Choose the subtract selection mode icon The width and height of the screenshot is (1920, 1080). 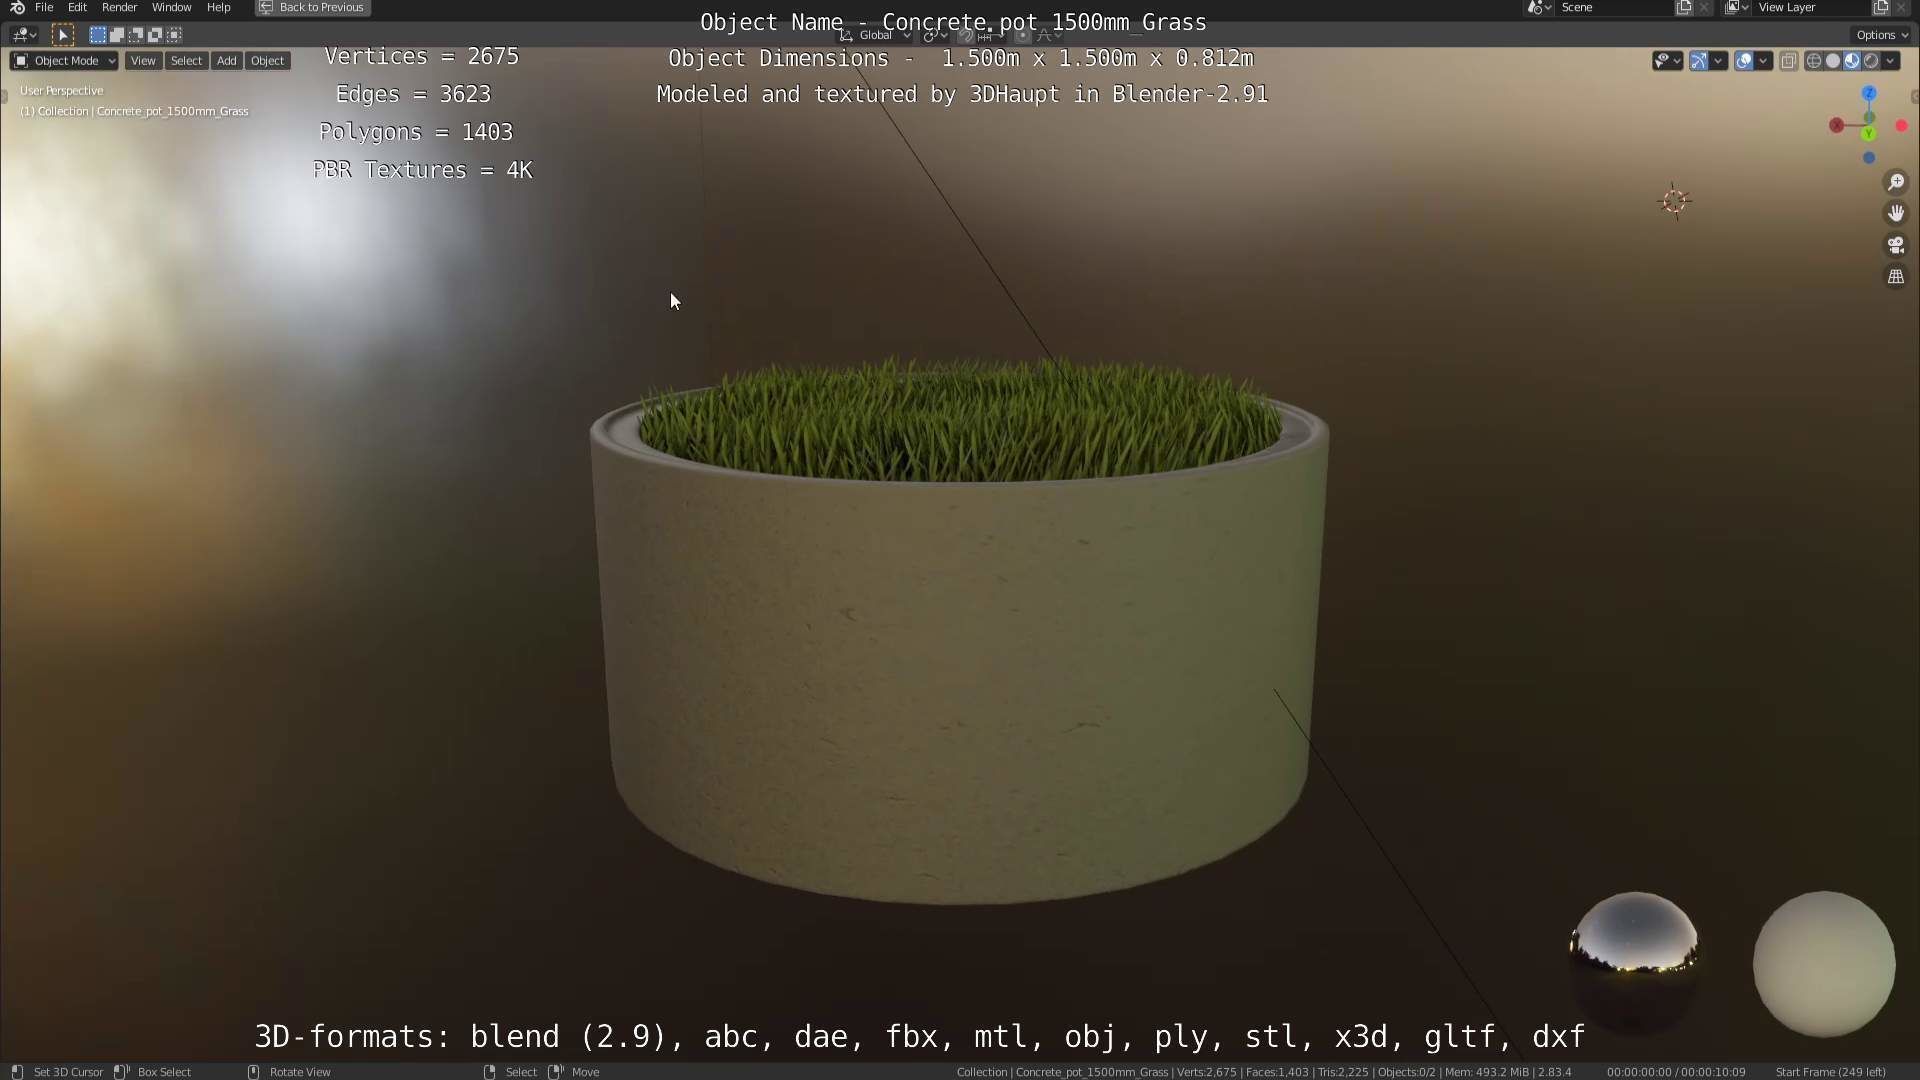[x=135, y=35]
